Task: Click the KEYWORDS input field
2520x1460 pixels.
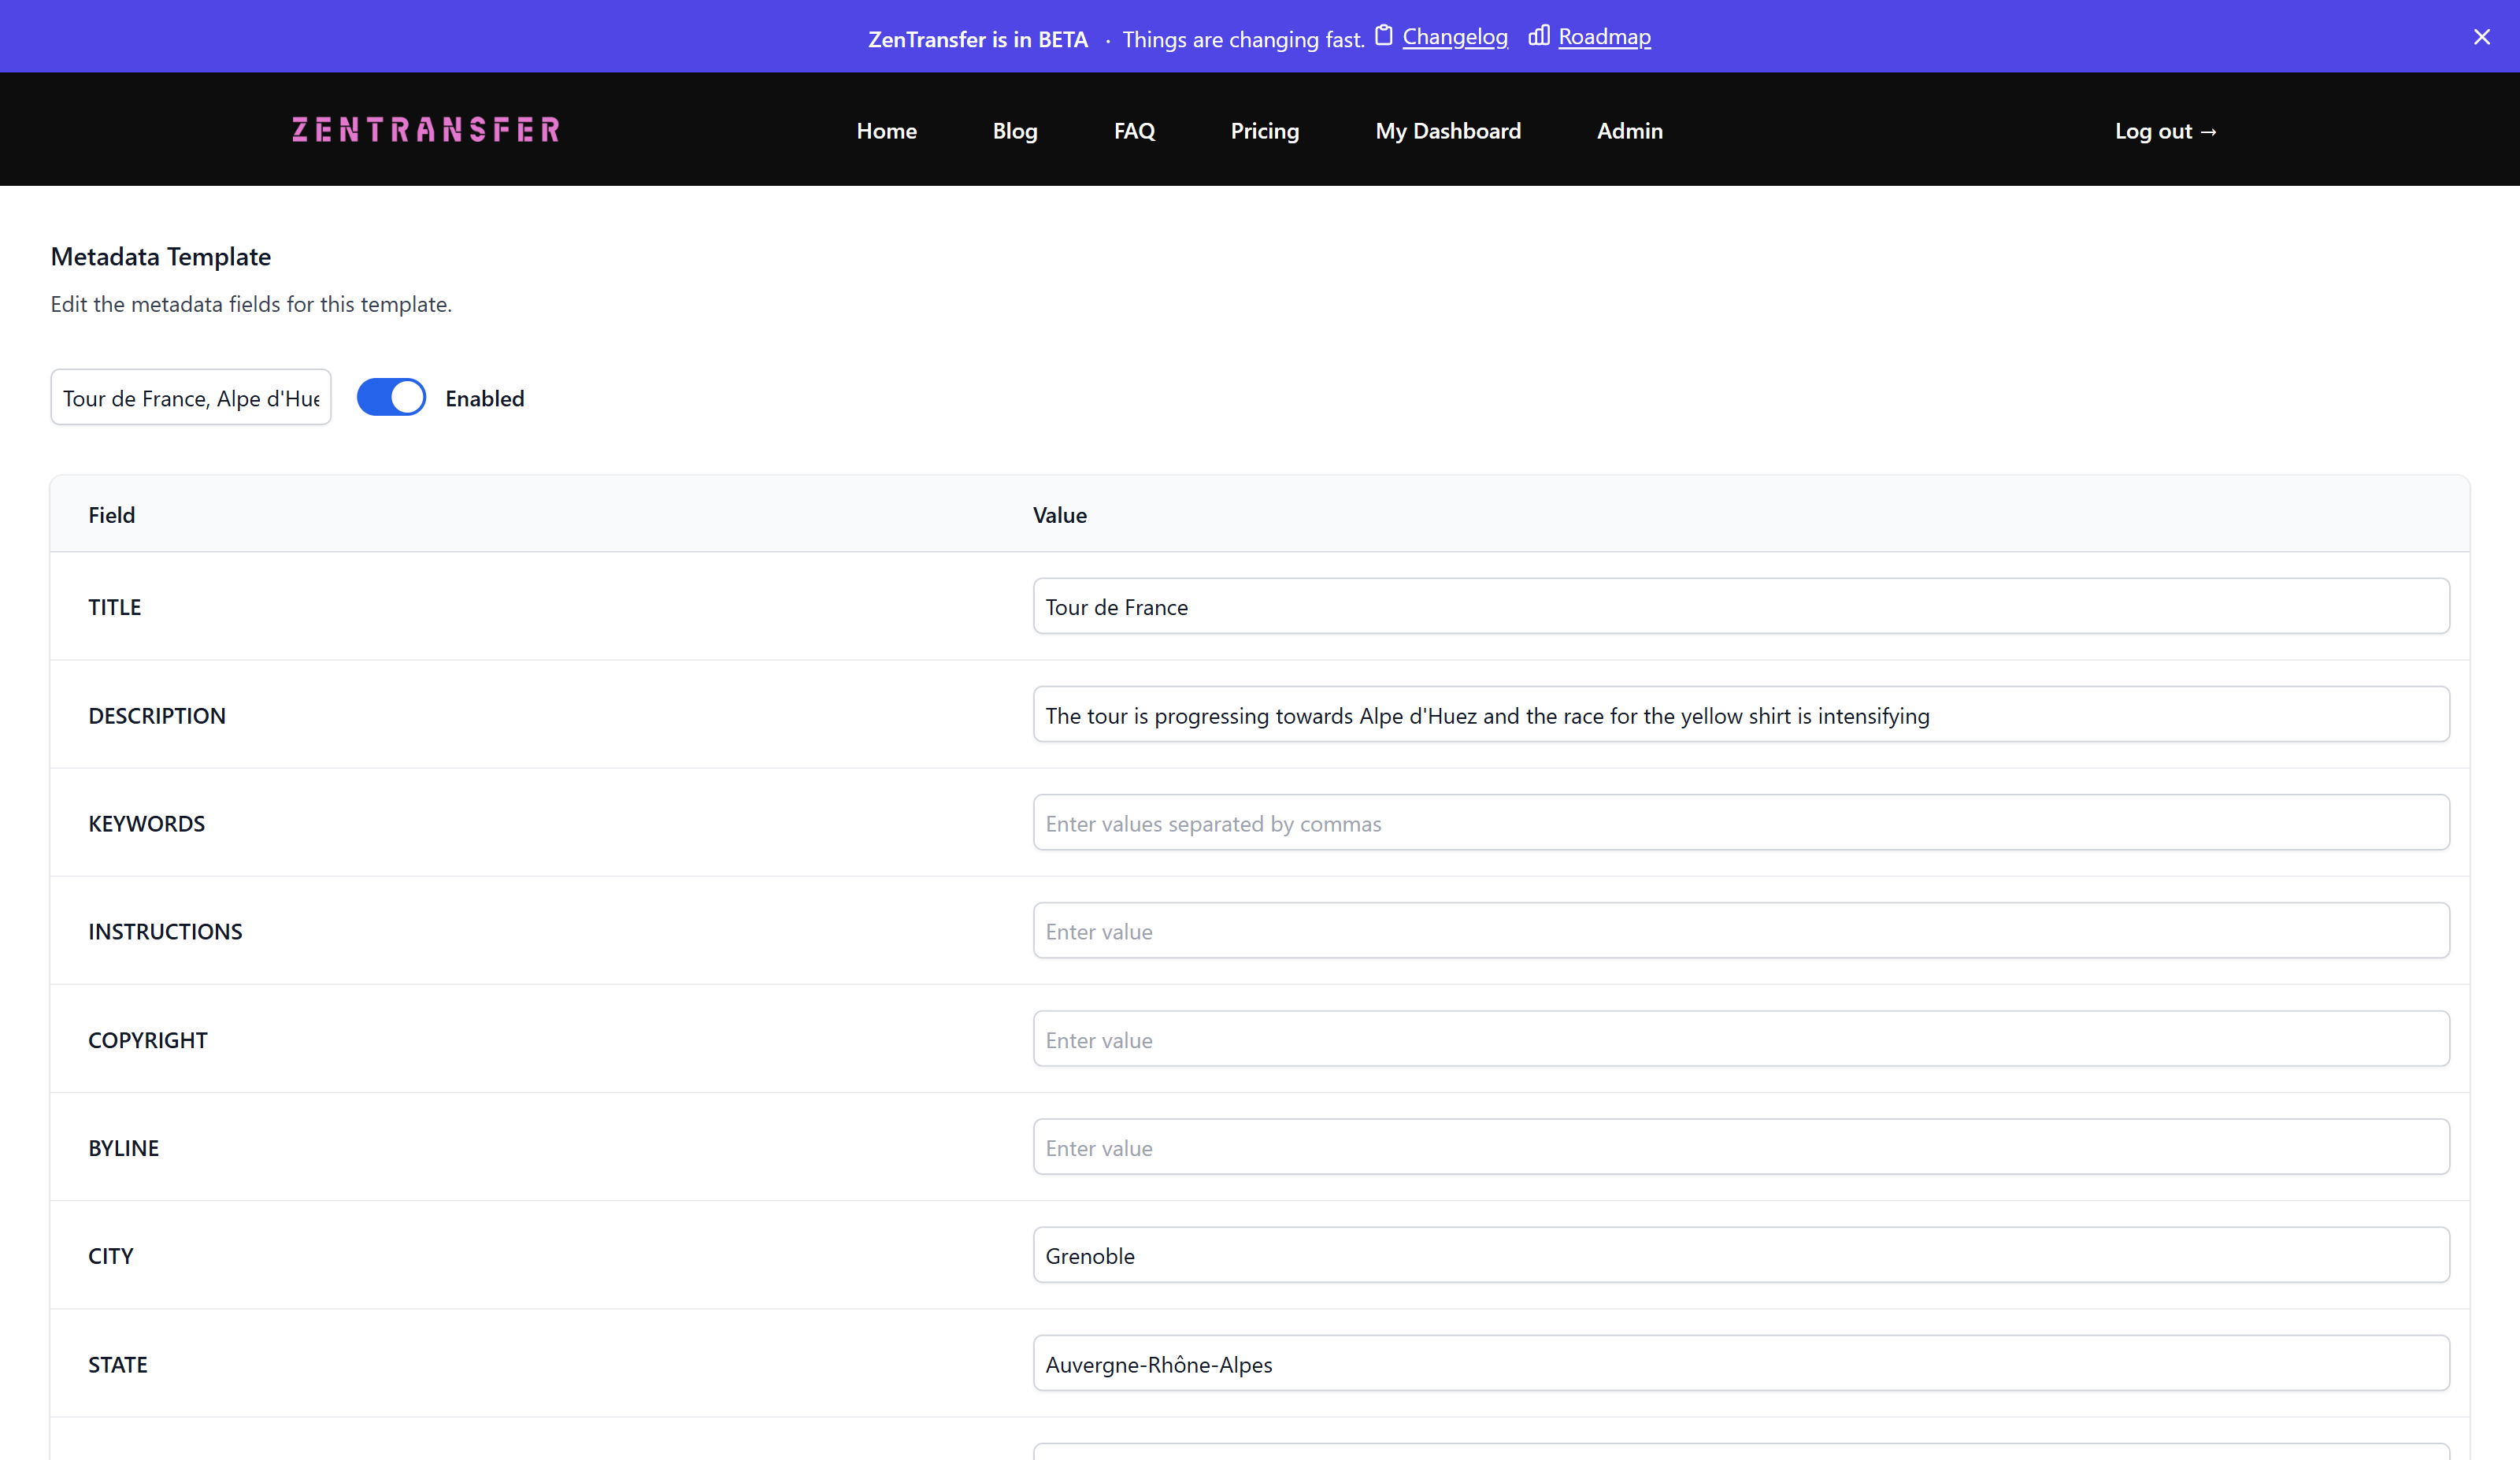Action: pos(1740,823)
